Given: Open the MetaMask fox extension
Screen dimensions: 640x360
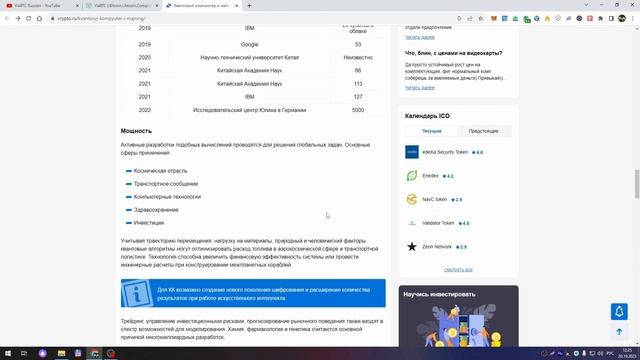Looking at the screenshot, I should click(494, 18).
